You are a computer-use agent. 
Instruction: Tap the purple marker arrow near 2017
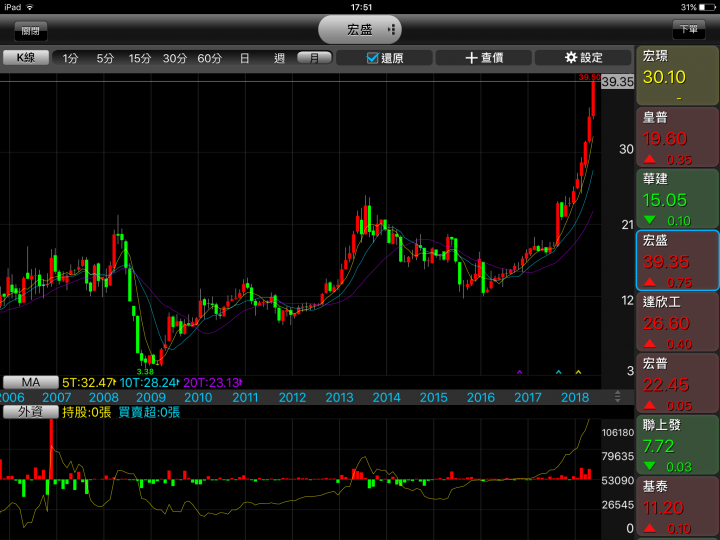click(520, 372)
